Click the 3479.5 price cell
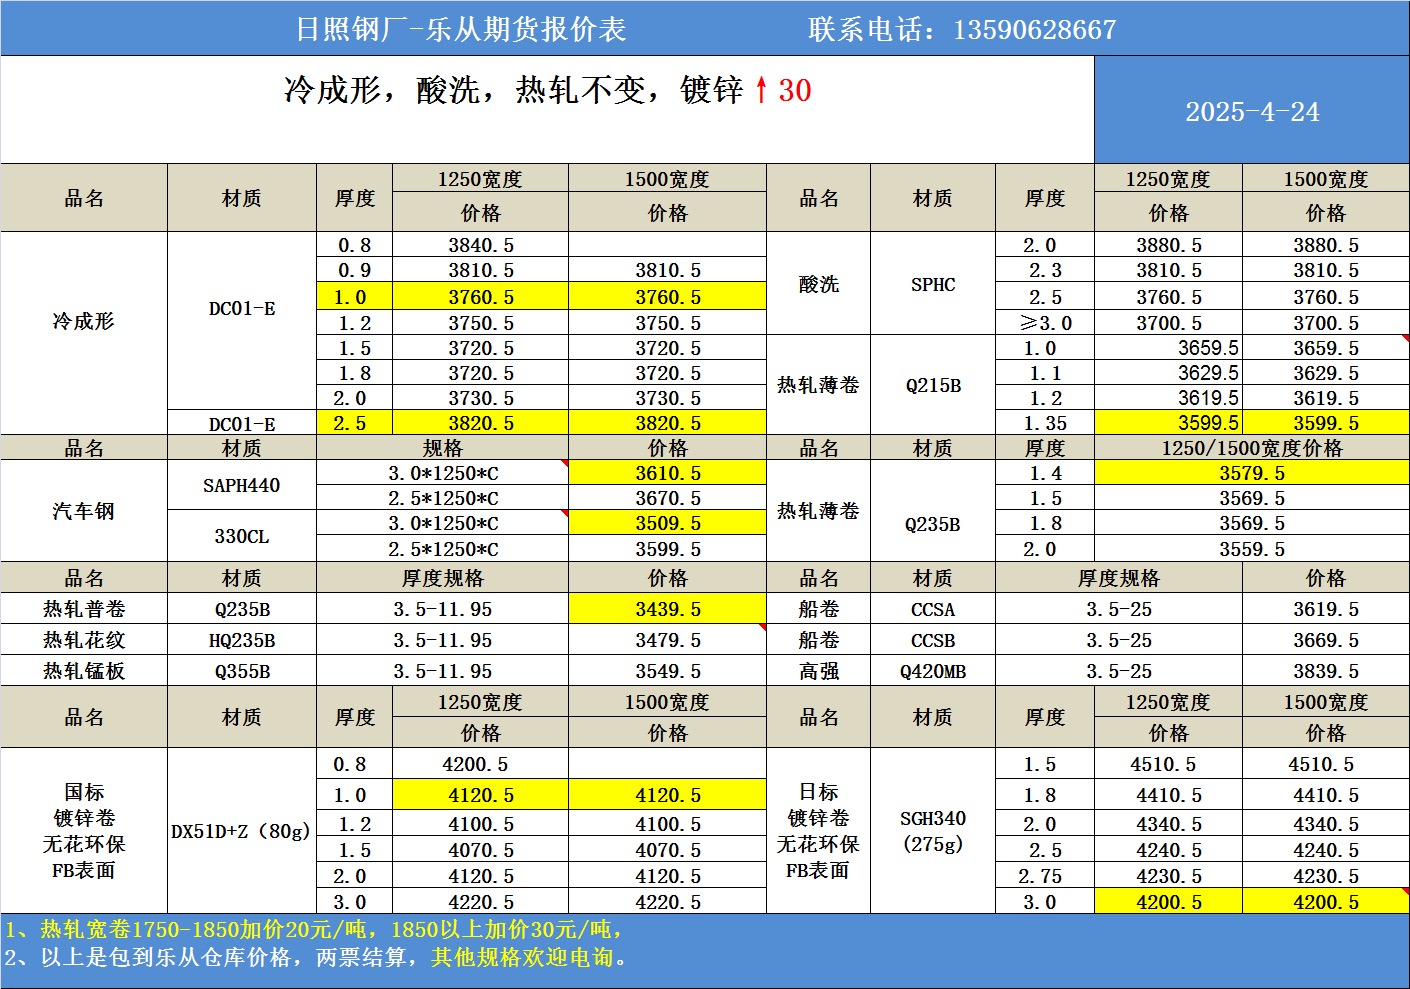 coord(667,640)
